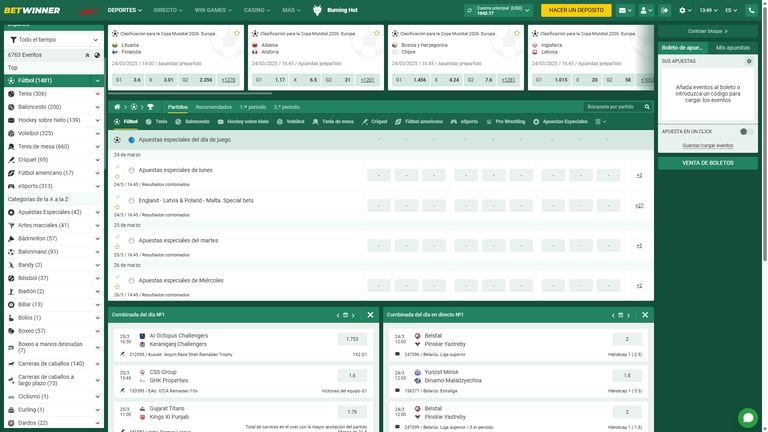The height and width of the screenshot is (432, 768).
Task: Open the live chat bubble
Action: tap(748, 417)
